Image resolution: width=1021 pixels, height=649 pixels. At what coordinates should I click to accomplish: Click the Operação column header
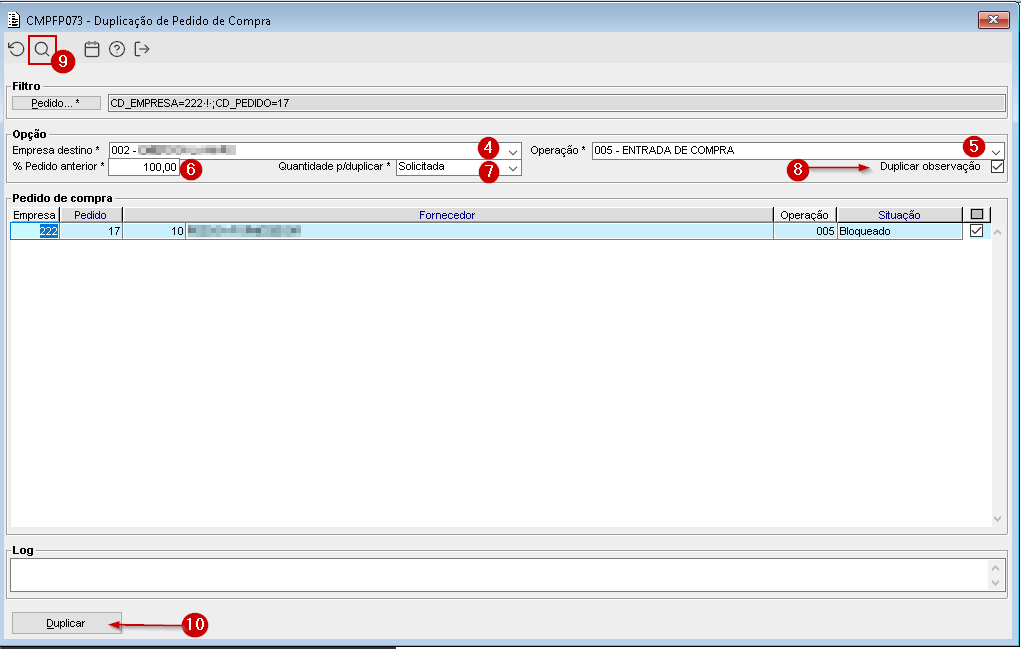pos(805,215)
